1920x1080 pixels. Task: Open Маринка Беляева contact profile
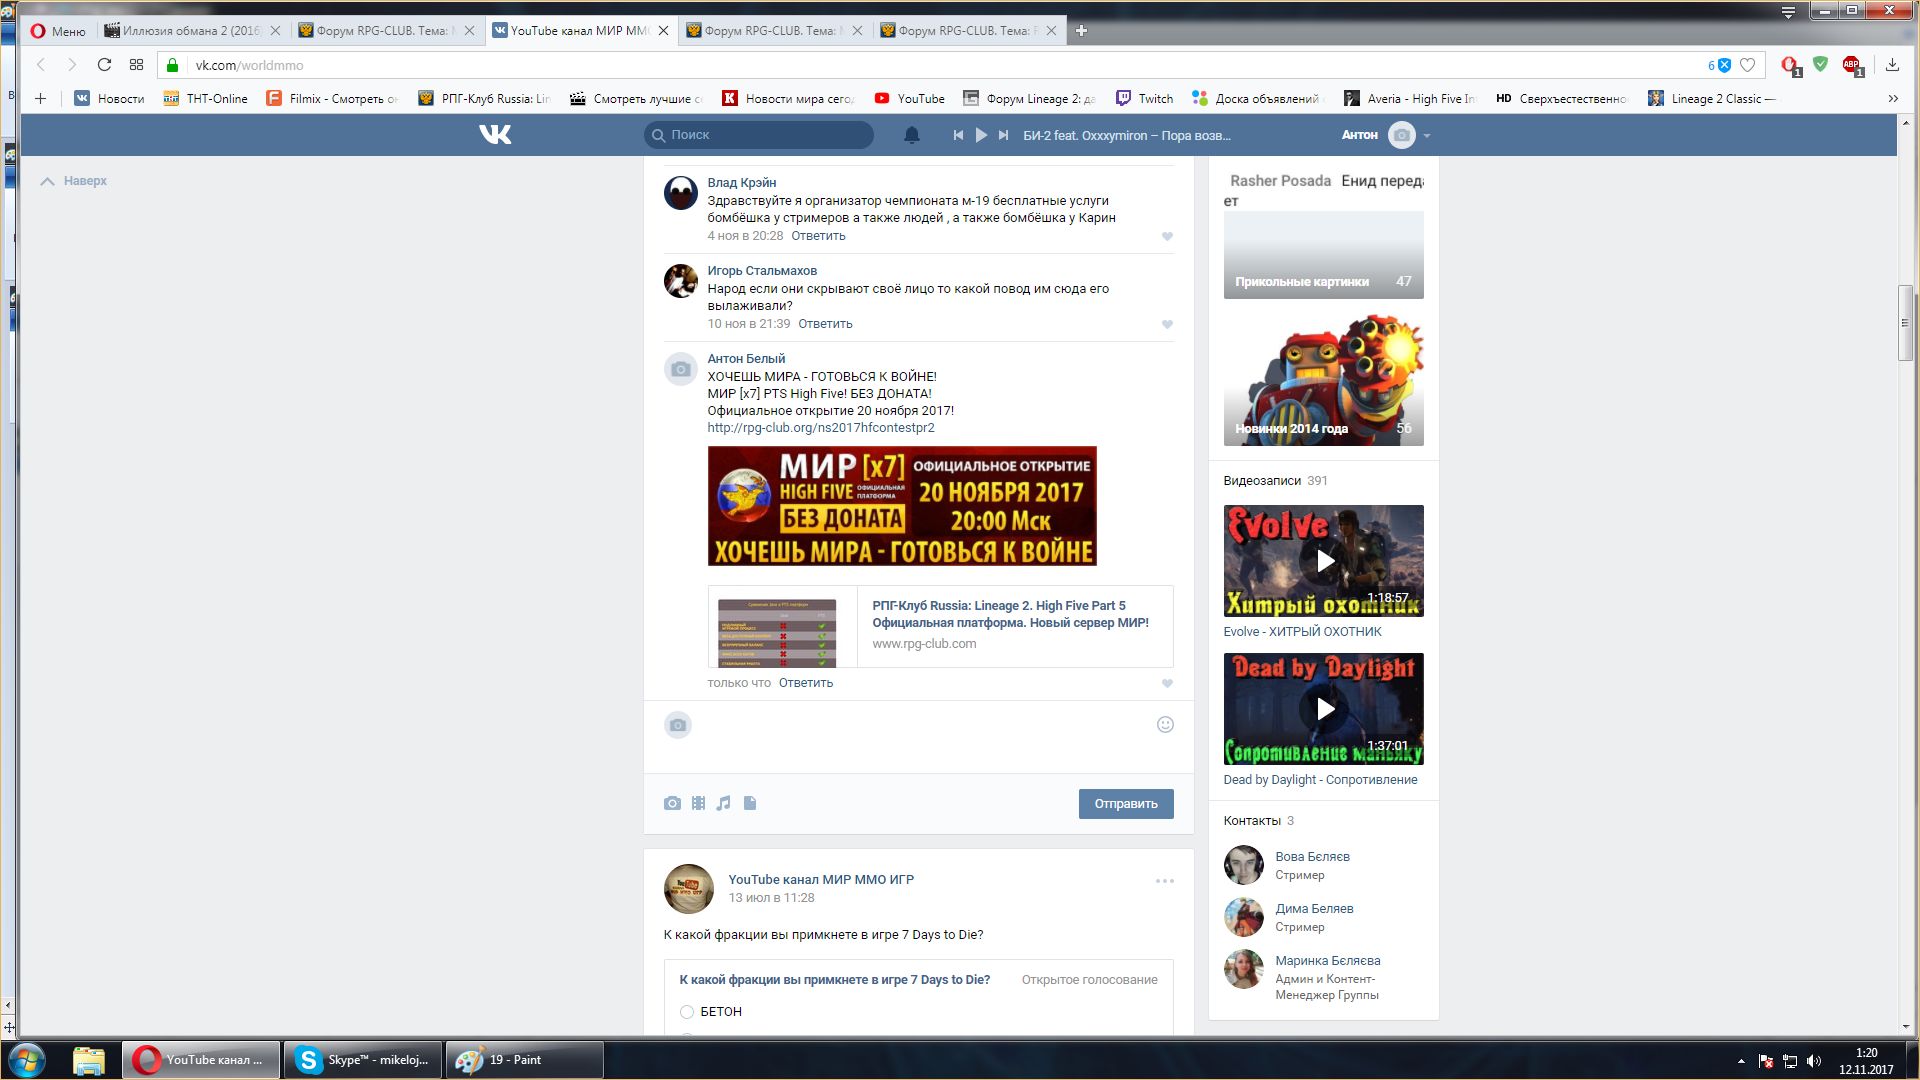point(1328,961)
